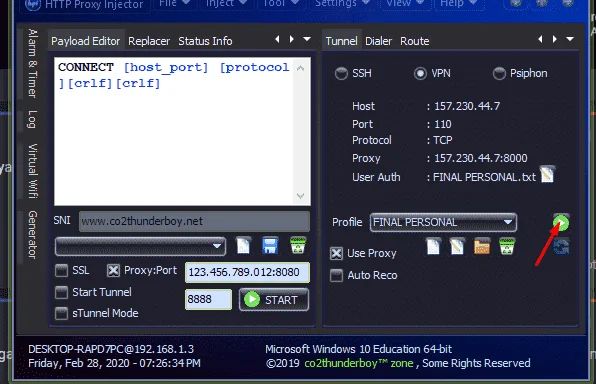
Task: Click the START button
Action: pos(274,300)
